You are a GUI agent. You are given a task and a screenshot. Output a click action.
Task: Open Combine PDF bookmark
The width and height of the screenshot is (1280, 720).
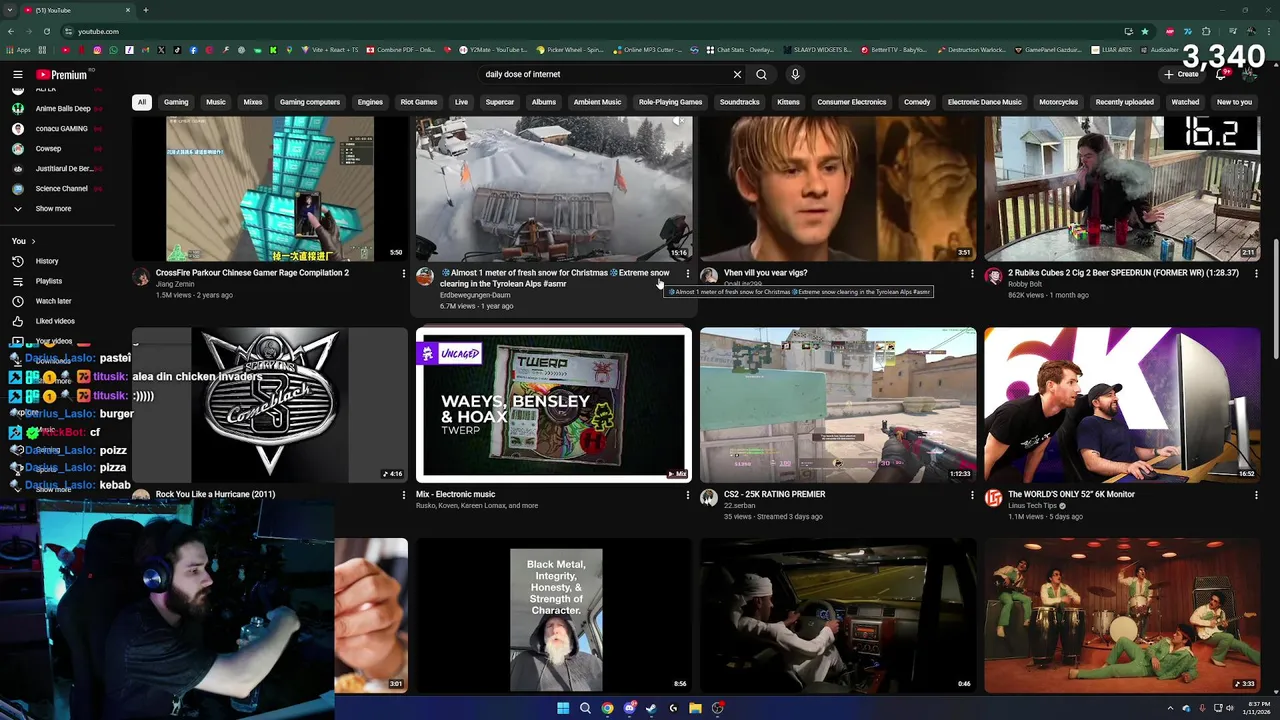click(401, 49)
